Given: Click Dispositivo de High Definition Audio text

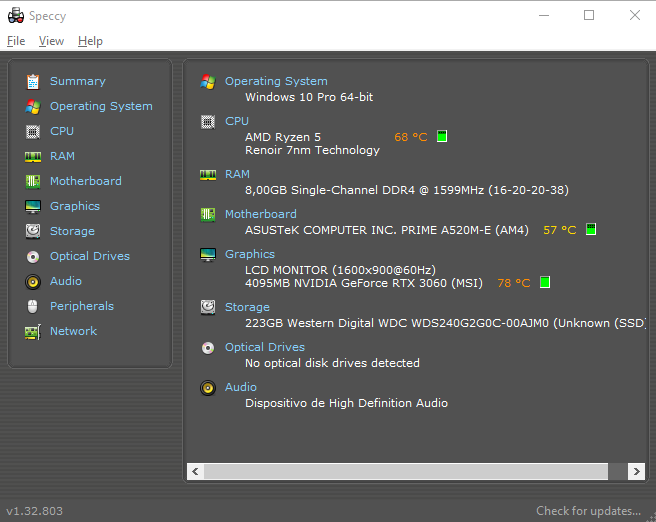Looking at the screenshot, I should pos(346,403).
